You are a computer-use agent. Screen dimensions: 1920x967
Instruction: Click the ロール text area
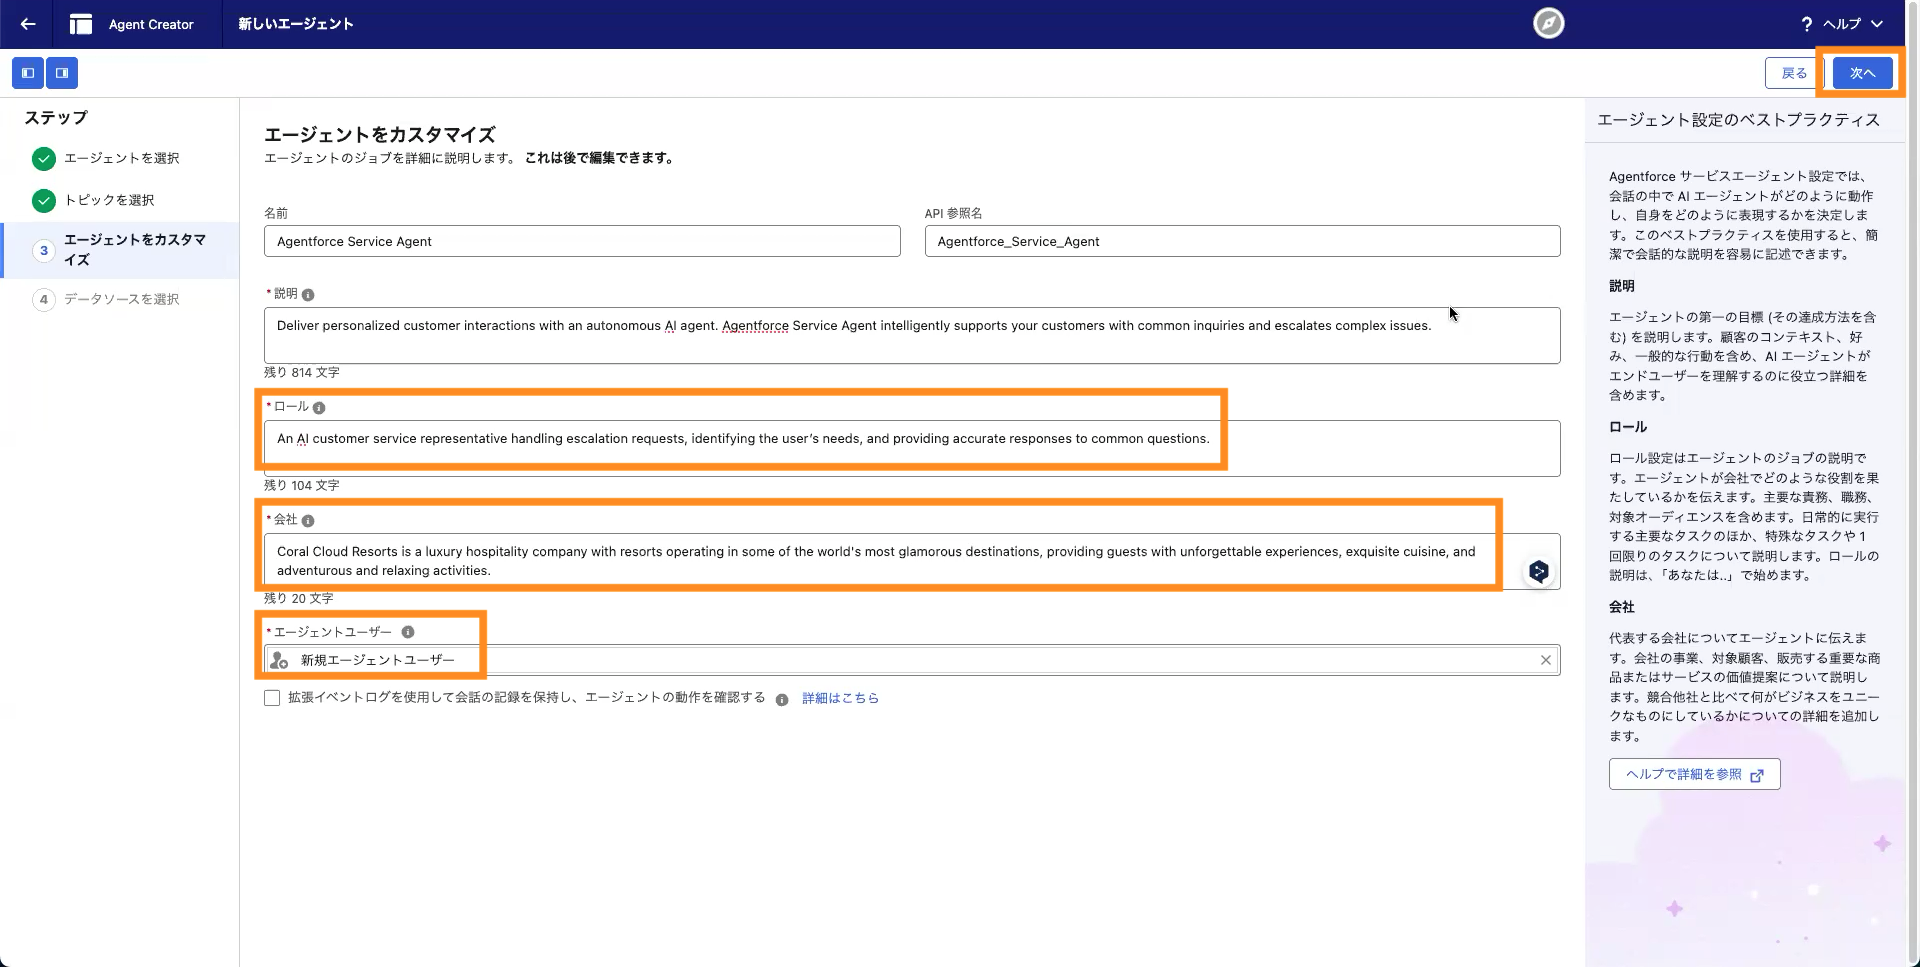pos(912,448)
